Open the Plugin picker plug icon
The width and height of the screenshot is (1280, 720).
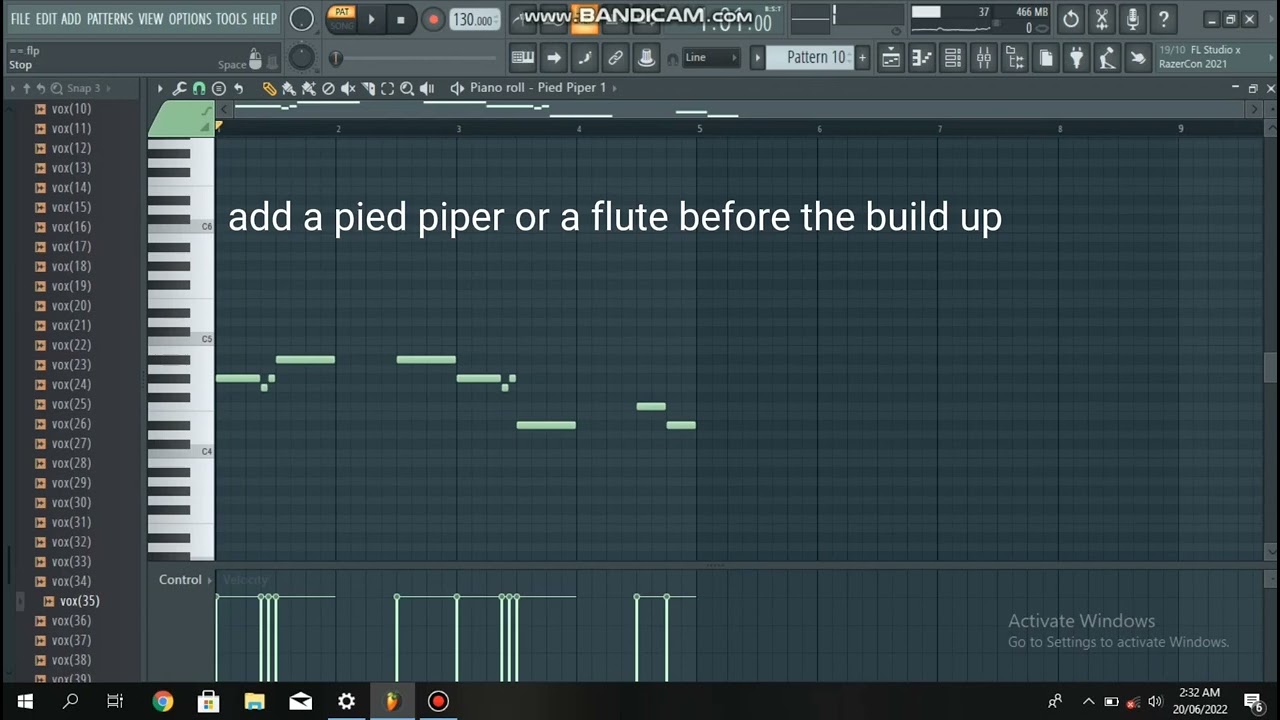[x=1076, y=58]
